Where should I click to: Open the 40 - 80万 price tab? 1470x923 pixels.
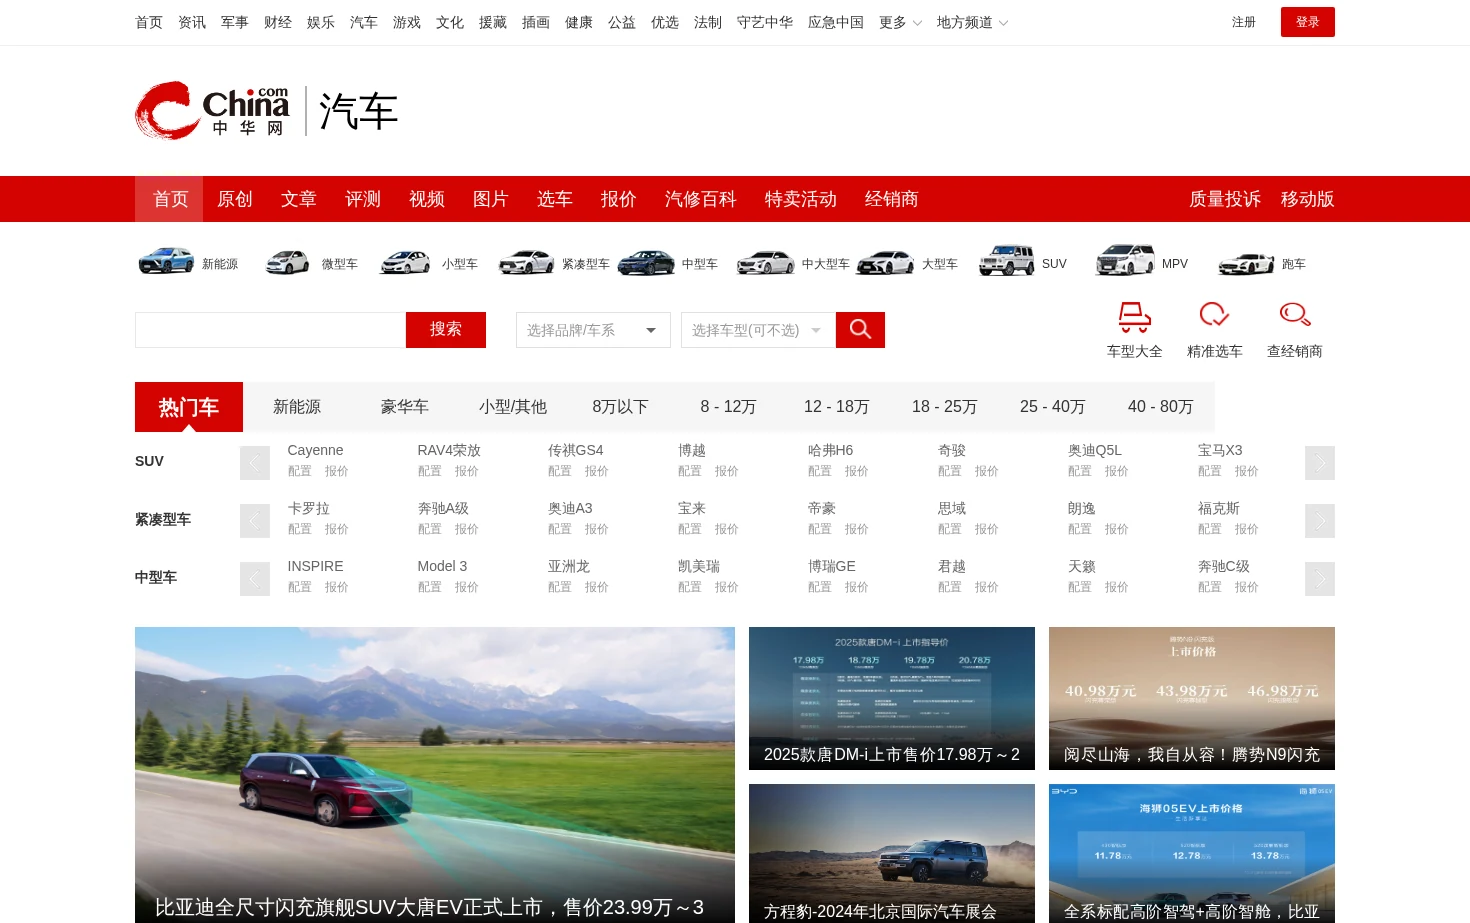pos(1161,407)
